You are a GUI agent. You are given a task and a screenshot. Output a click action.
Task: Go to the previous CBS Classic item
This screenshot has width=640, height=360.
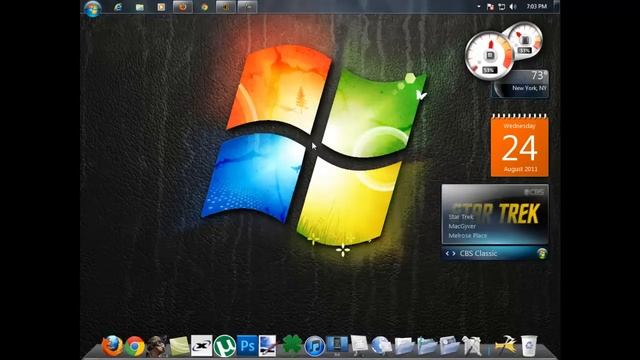click(447, 253)
